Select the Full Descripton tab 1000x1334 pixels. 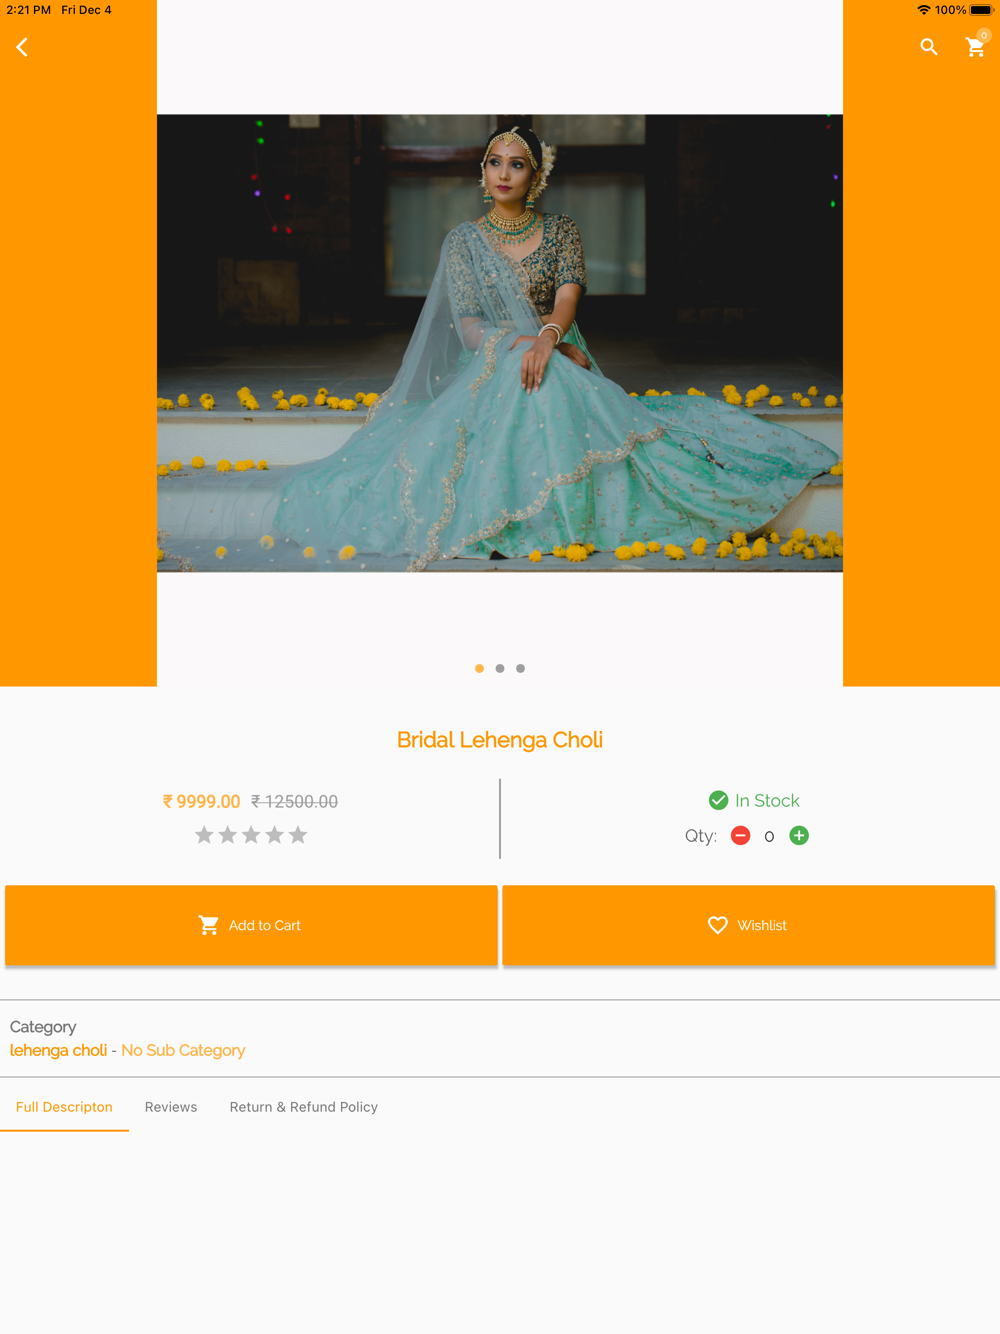(64, 1107)
